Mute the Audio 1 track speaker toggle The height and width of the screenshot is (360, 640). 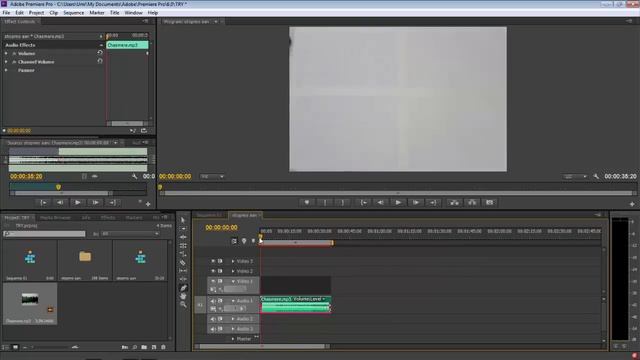213,301
